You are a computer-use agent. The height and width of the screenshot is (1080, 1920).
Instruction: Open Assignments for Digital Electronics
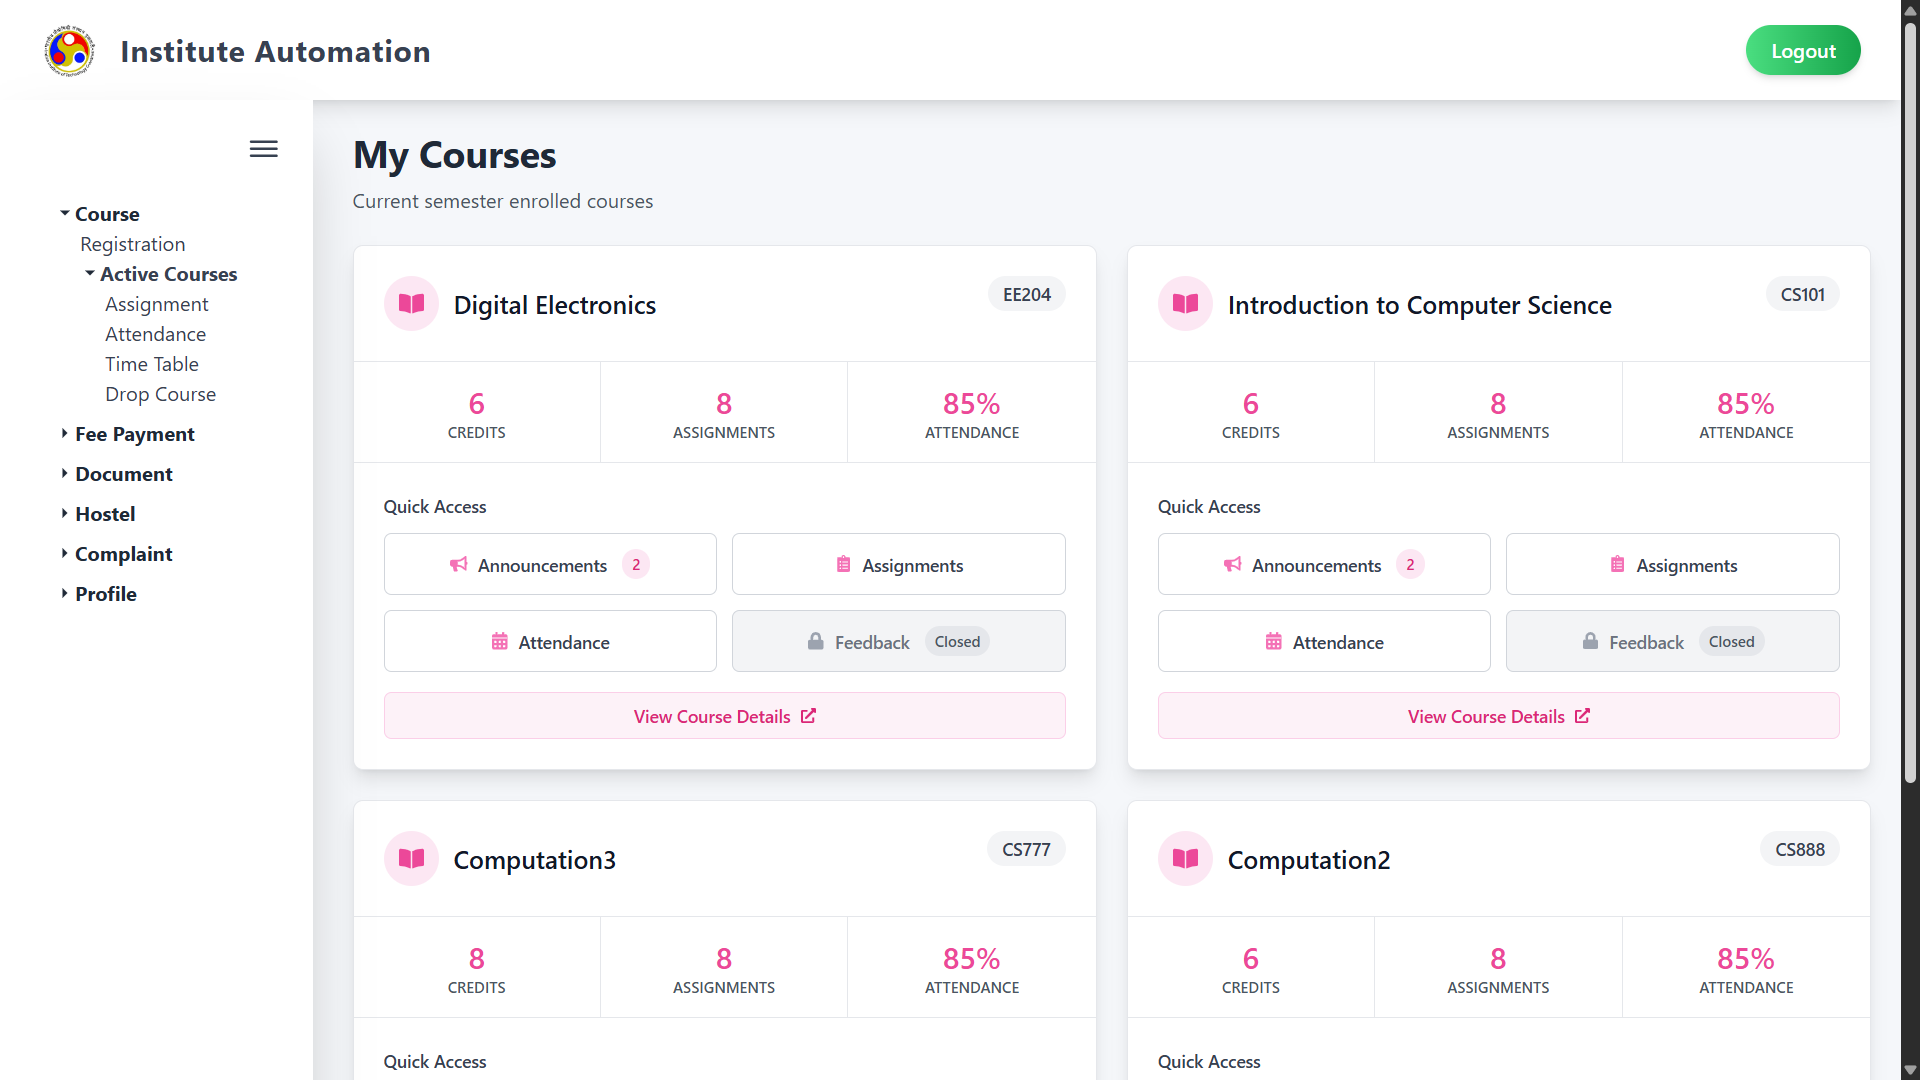pyautogui.click(x=899, y=565)
